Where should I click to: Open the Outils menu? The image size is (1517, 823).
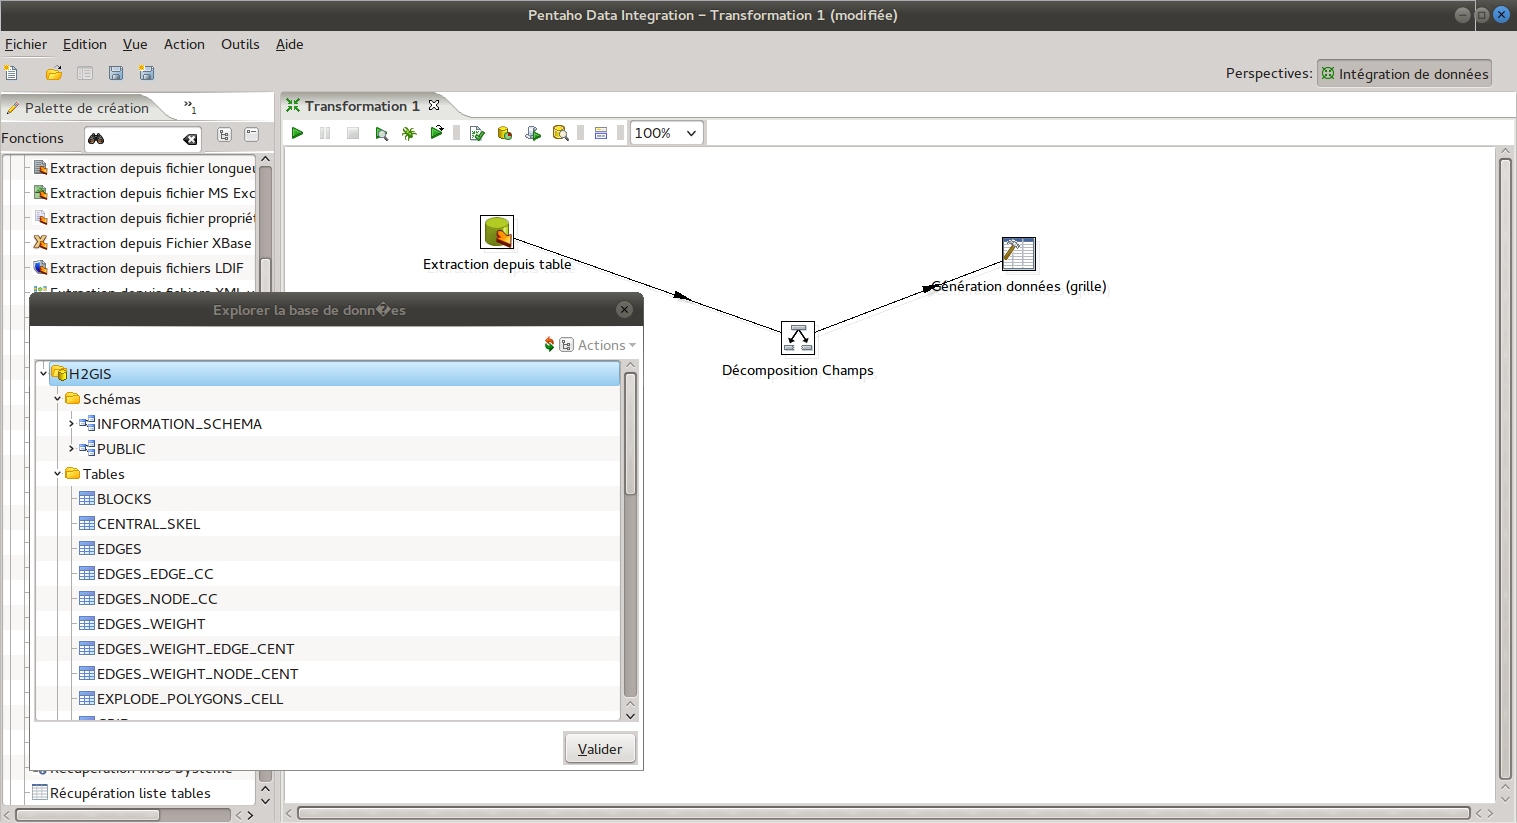click(x=240, y=44)
